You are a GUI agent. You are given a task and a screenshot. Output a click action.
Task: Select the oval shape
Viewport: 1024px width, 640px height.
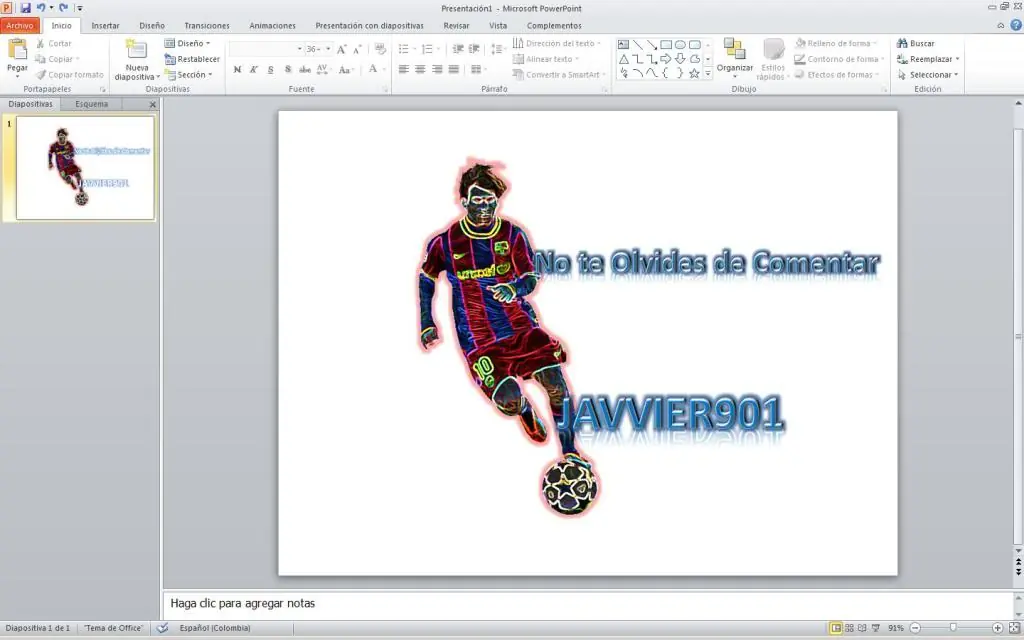point(680,44)
